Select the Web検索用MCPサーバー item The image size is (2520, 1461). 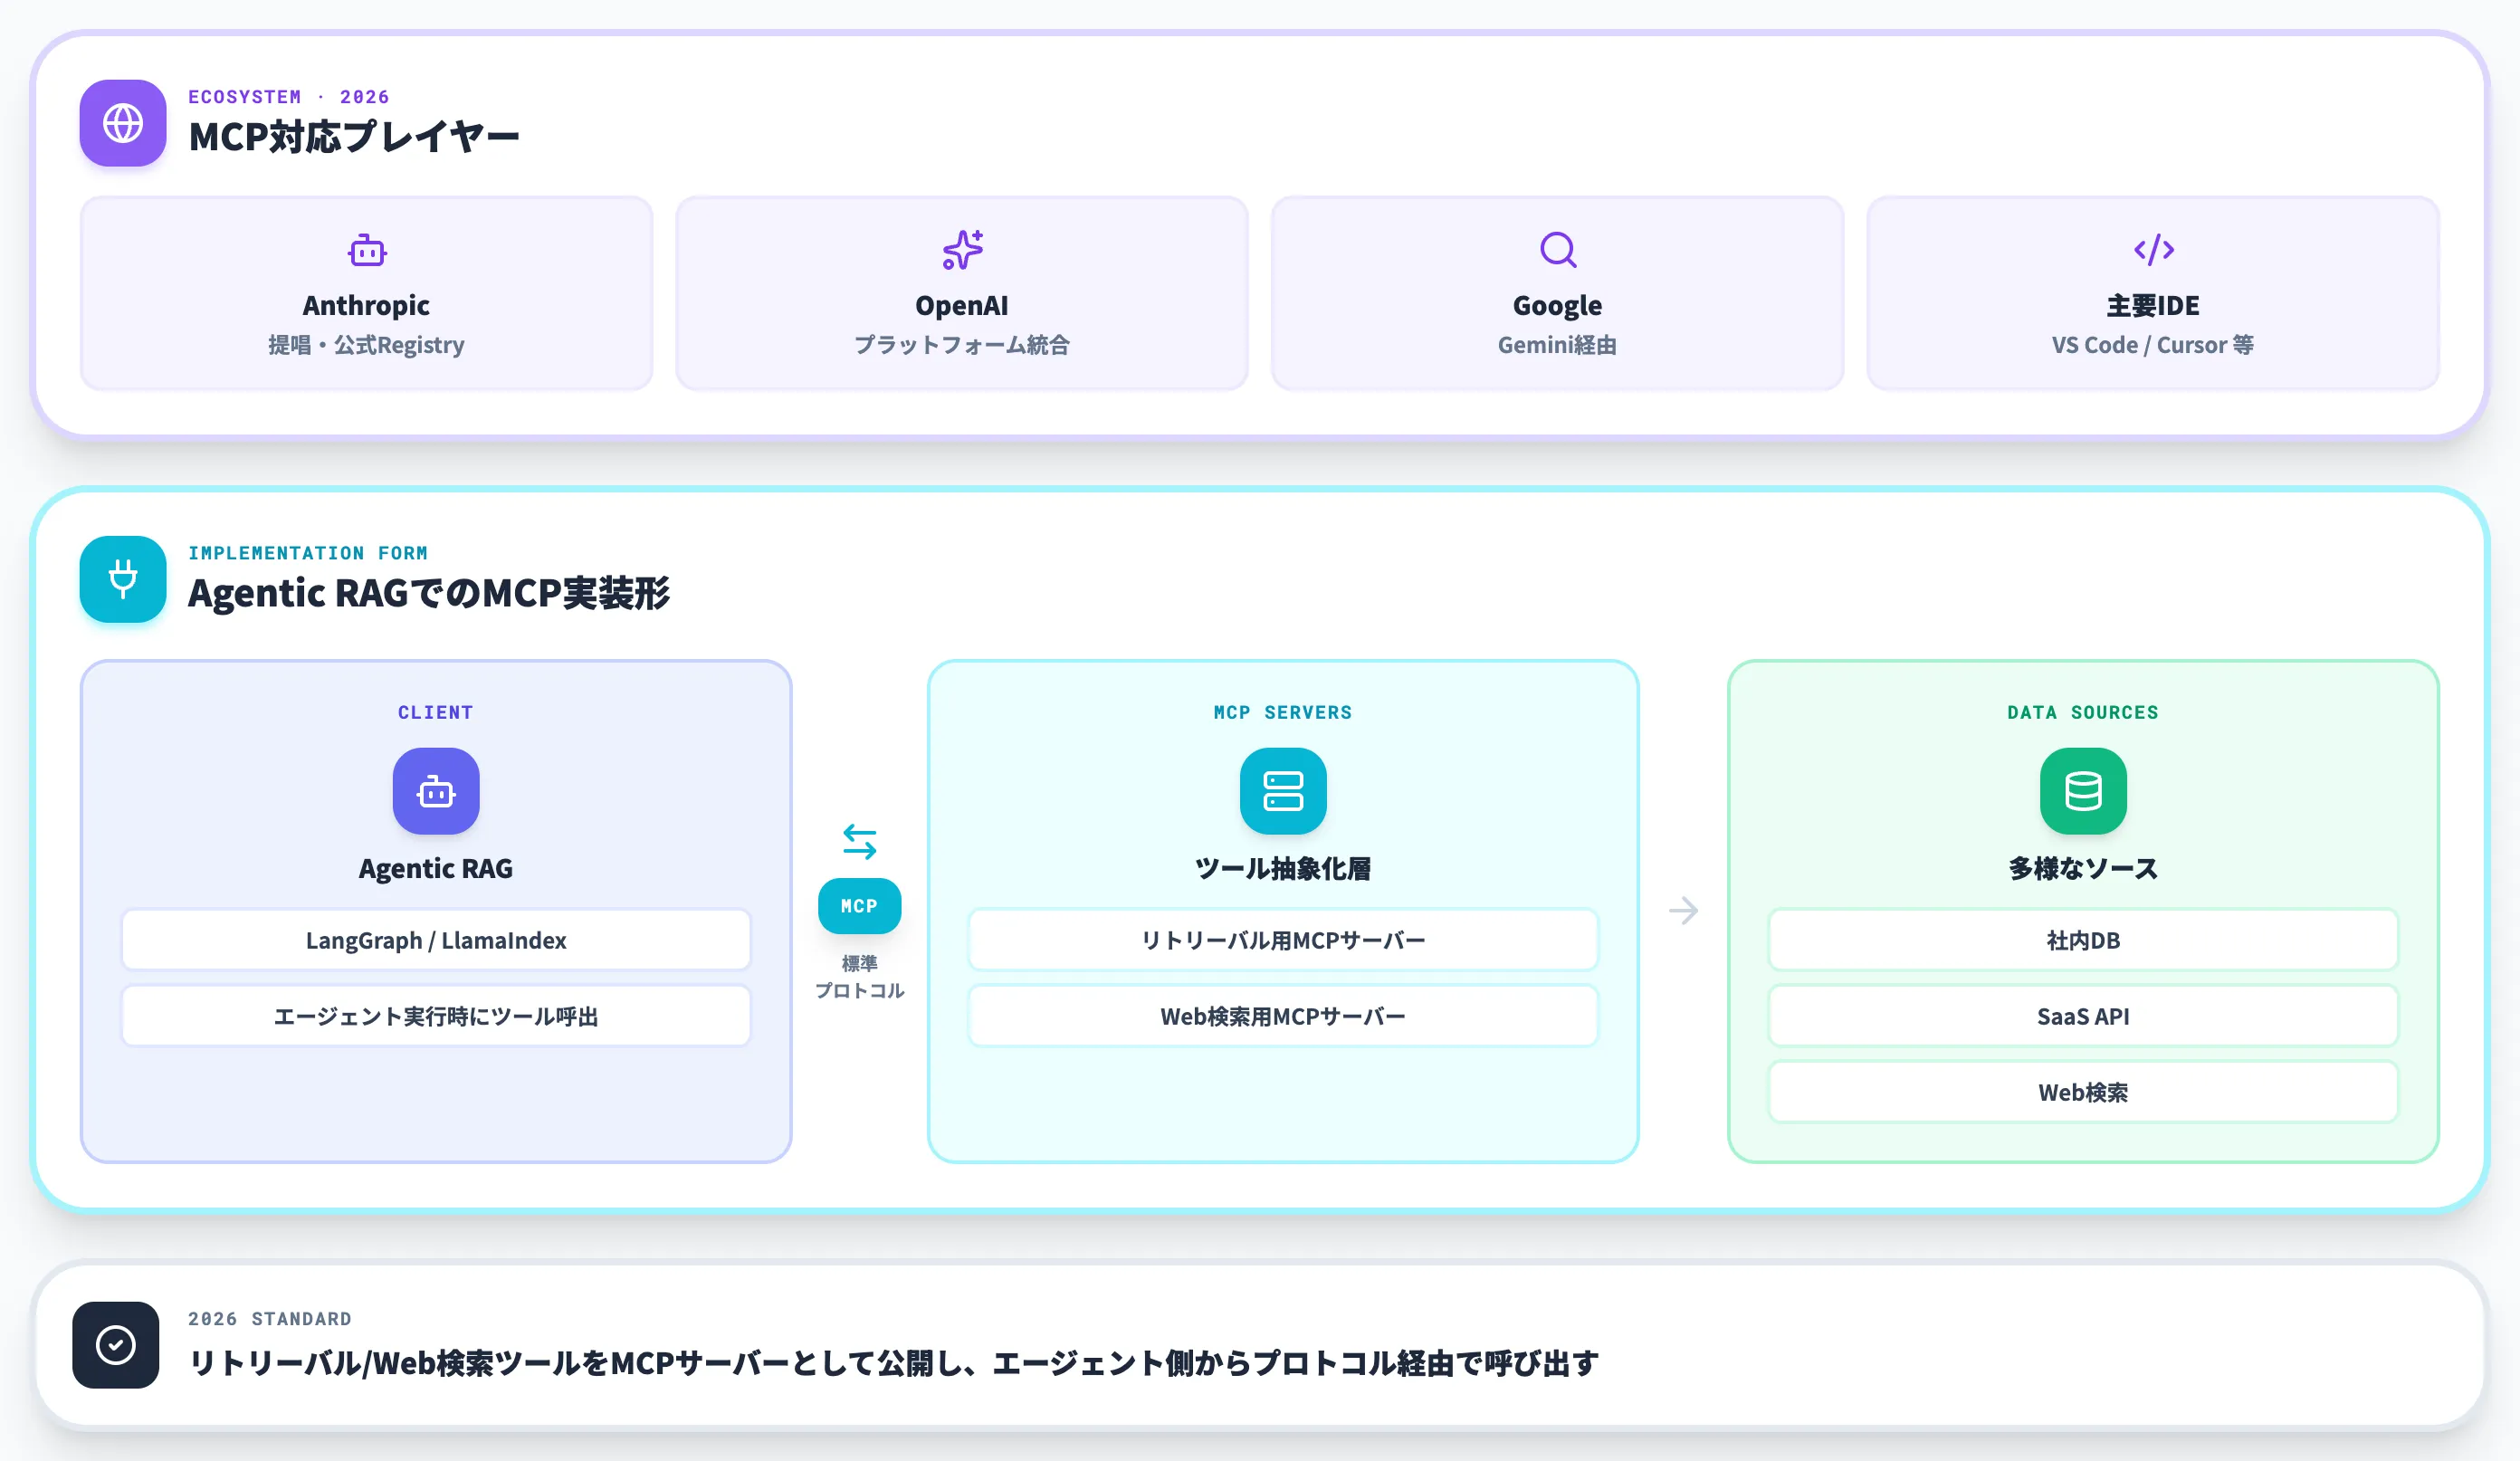(1283, 1016)
